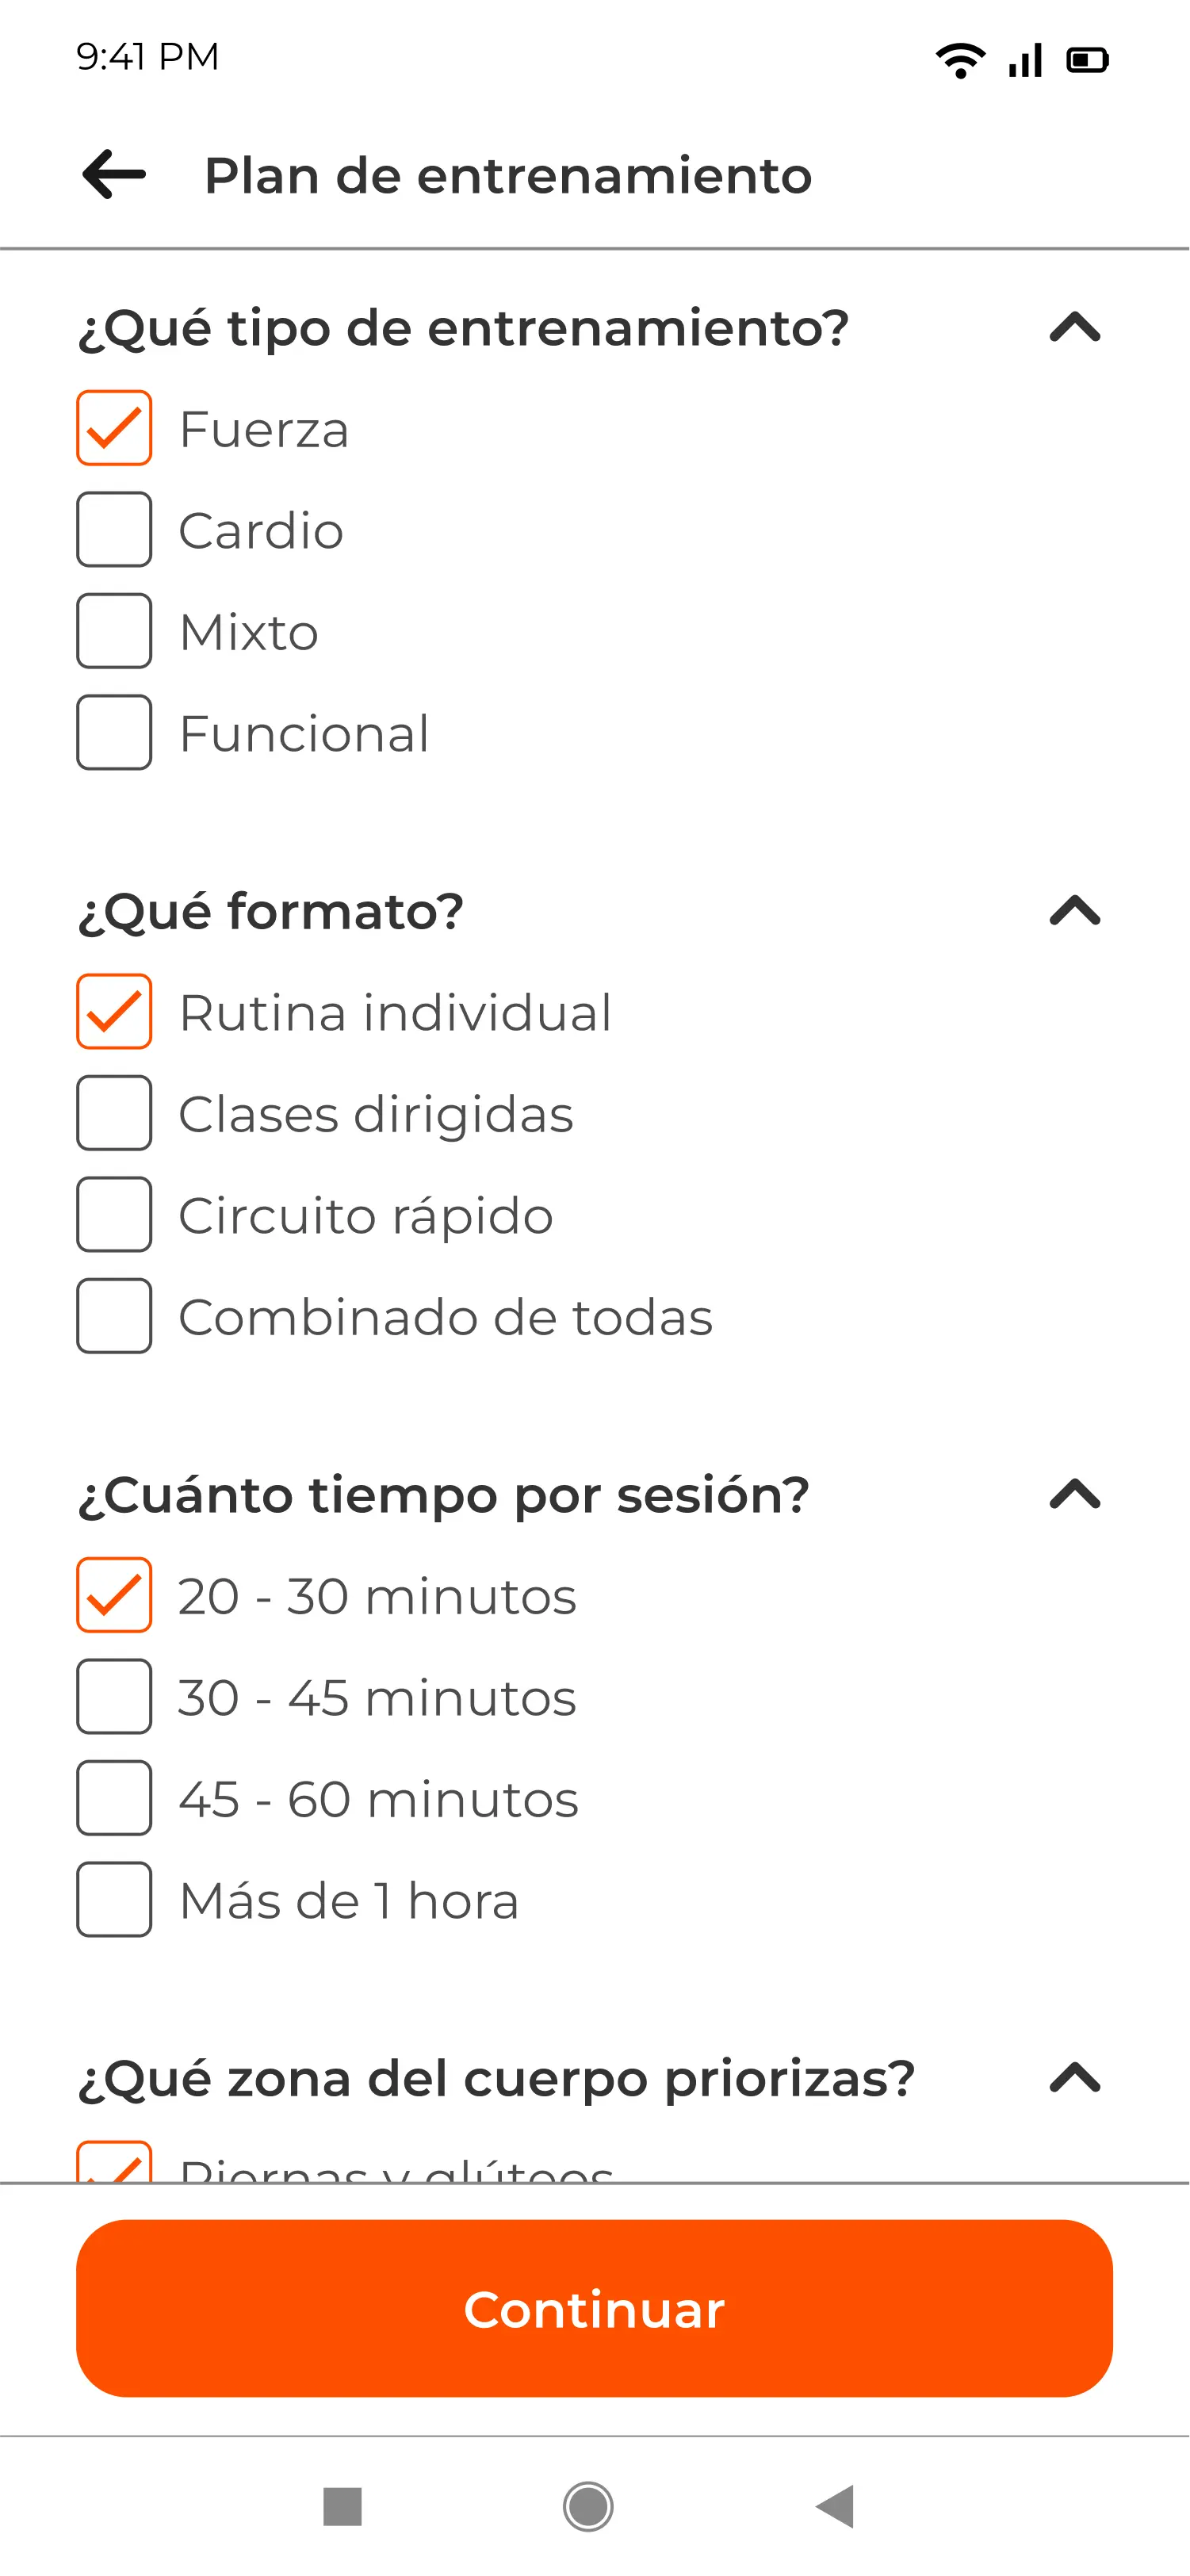This screenshot has height=2576, width=1190.
Task: Collapse the ¿Qué zona del cuerpo priorizas? section
Action: [x=1075, y=2078]
